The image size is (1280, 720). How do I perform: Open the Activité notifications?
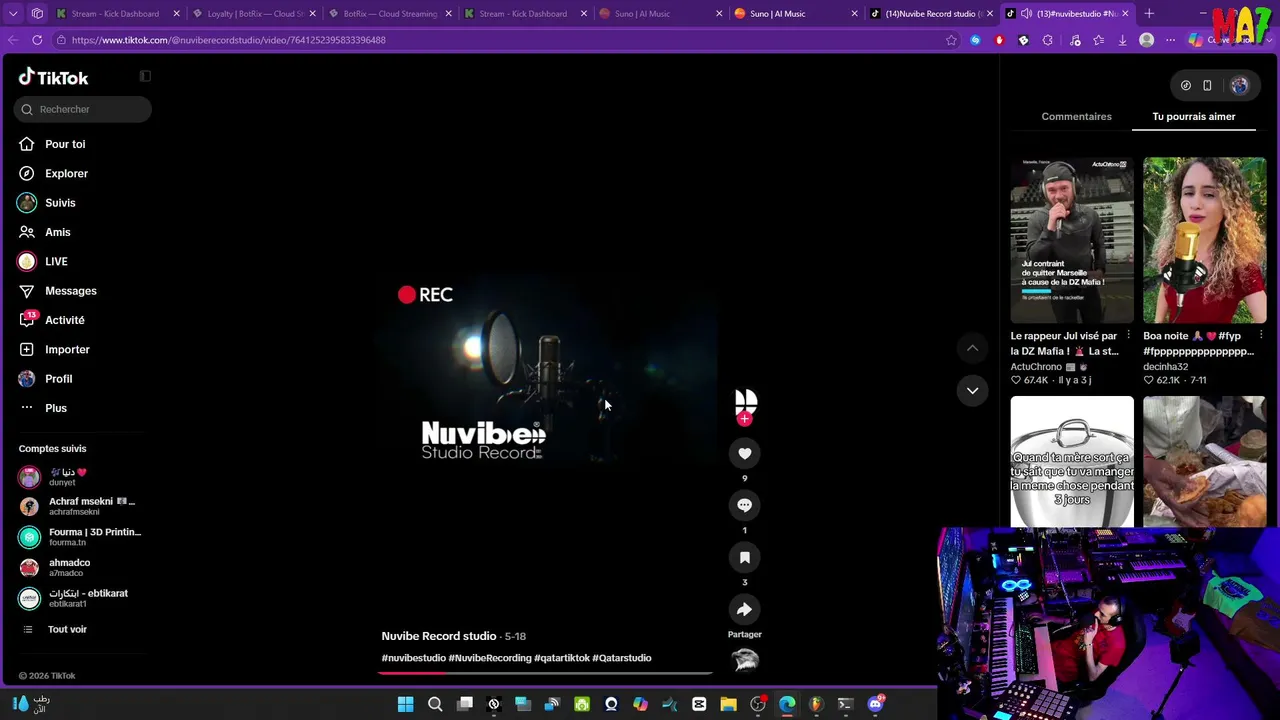64,320
